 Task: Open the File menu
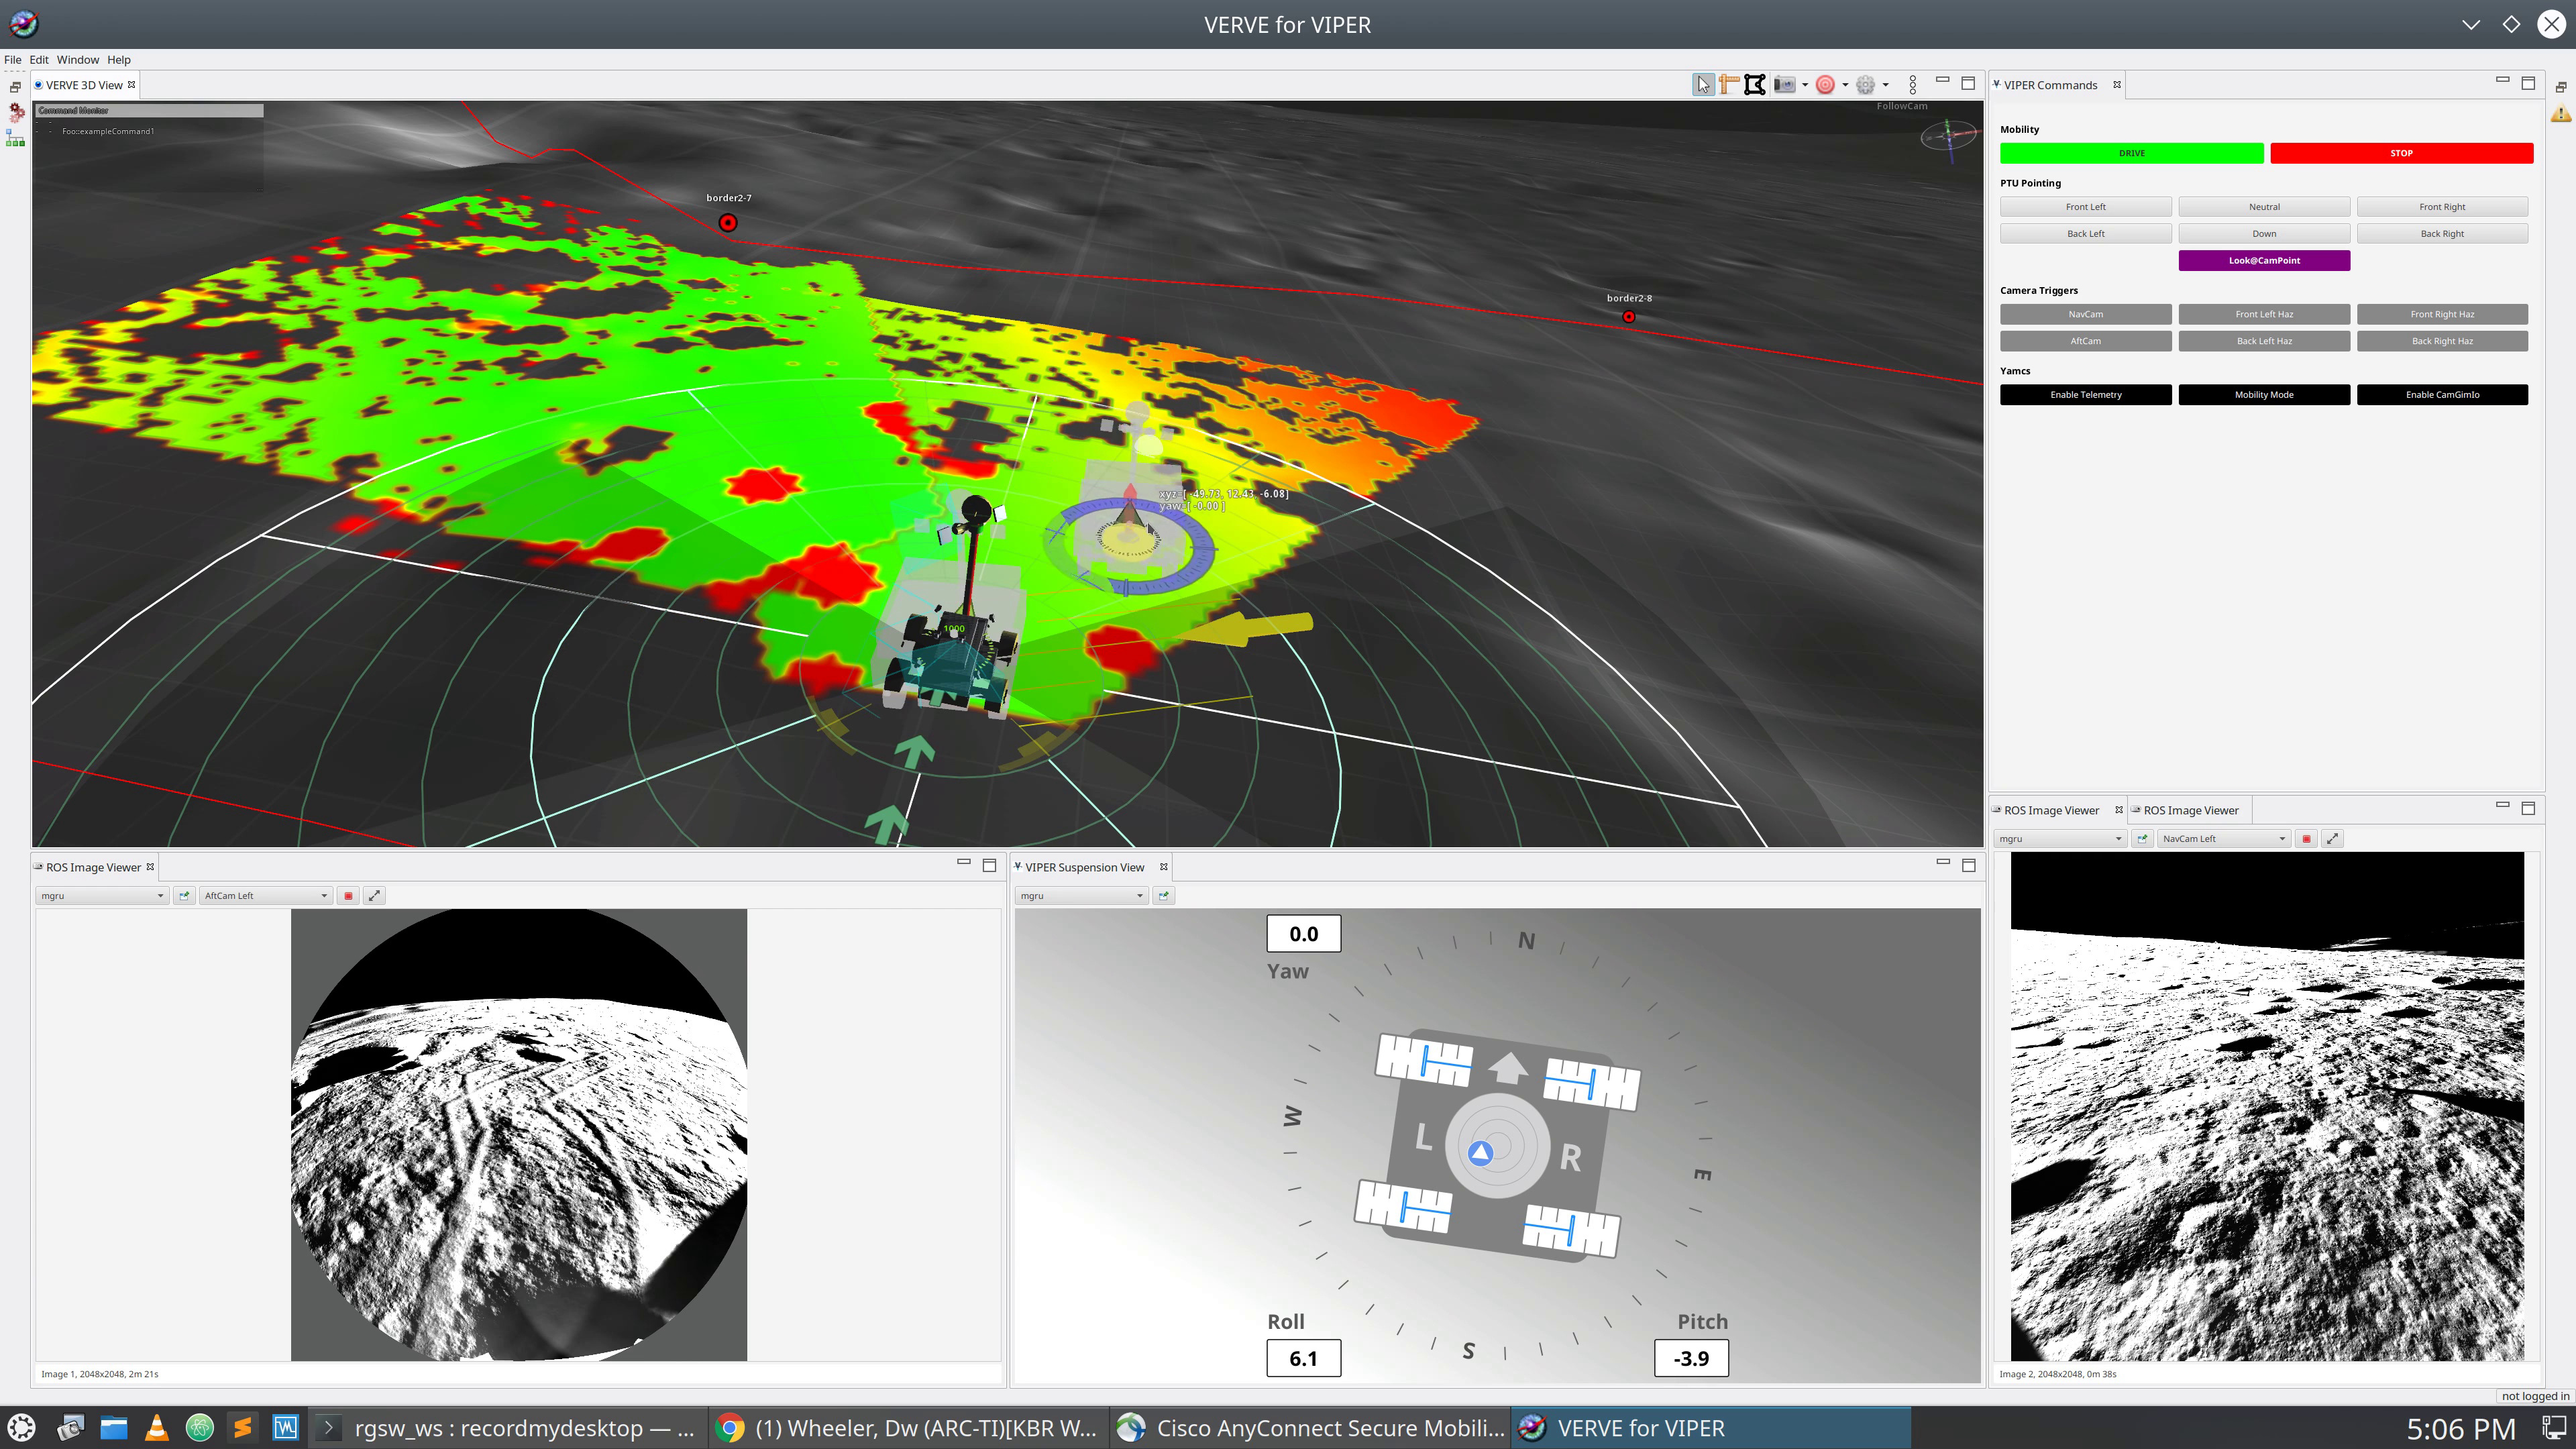(13, 60)
